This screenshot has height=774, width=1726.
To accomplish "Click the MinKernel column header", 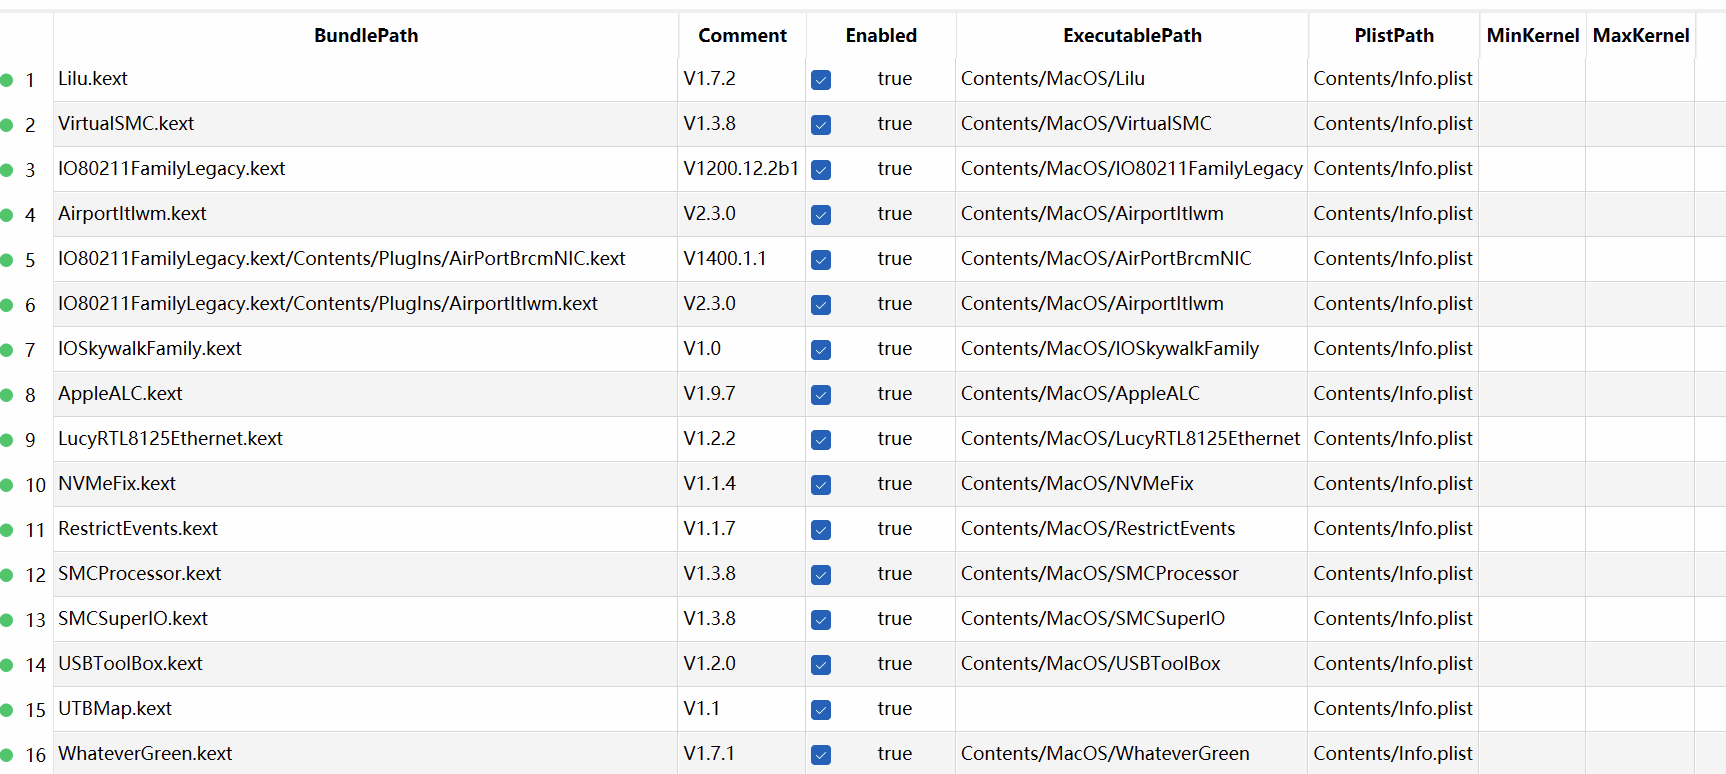I will (1532, 36).
